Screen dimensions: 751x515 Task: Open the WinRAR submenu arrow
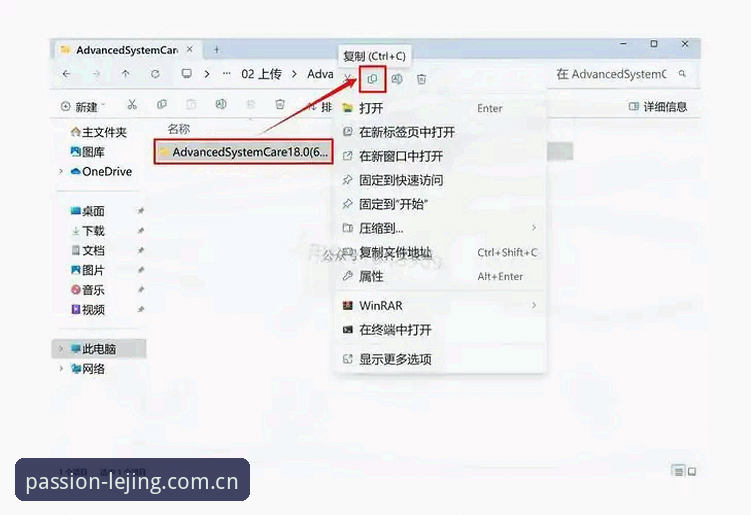tap(534, 305)
